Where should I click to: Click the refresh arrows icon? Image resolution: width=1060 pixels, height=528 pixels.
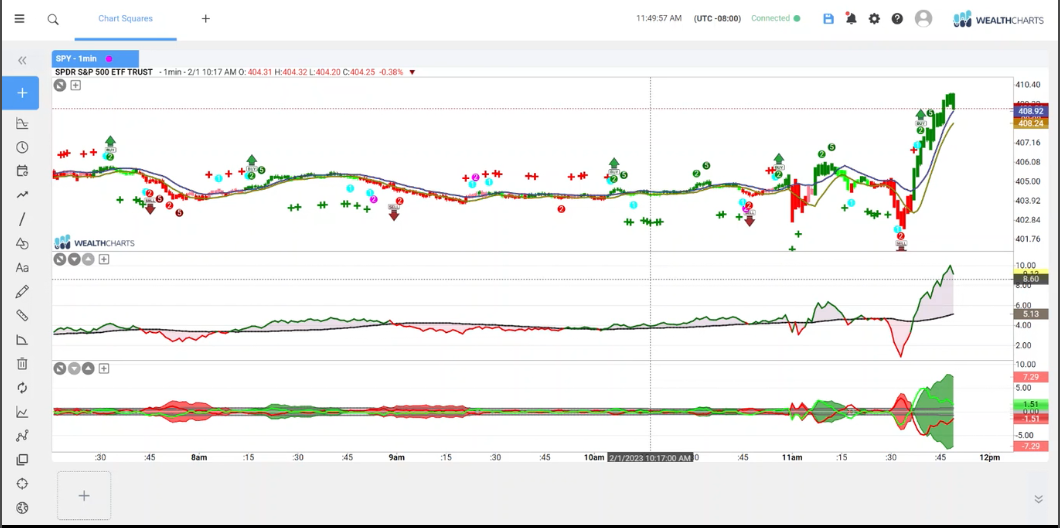[x=22, y=387]
